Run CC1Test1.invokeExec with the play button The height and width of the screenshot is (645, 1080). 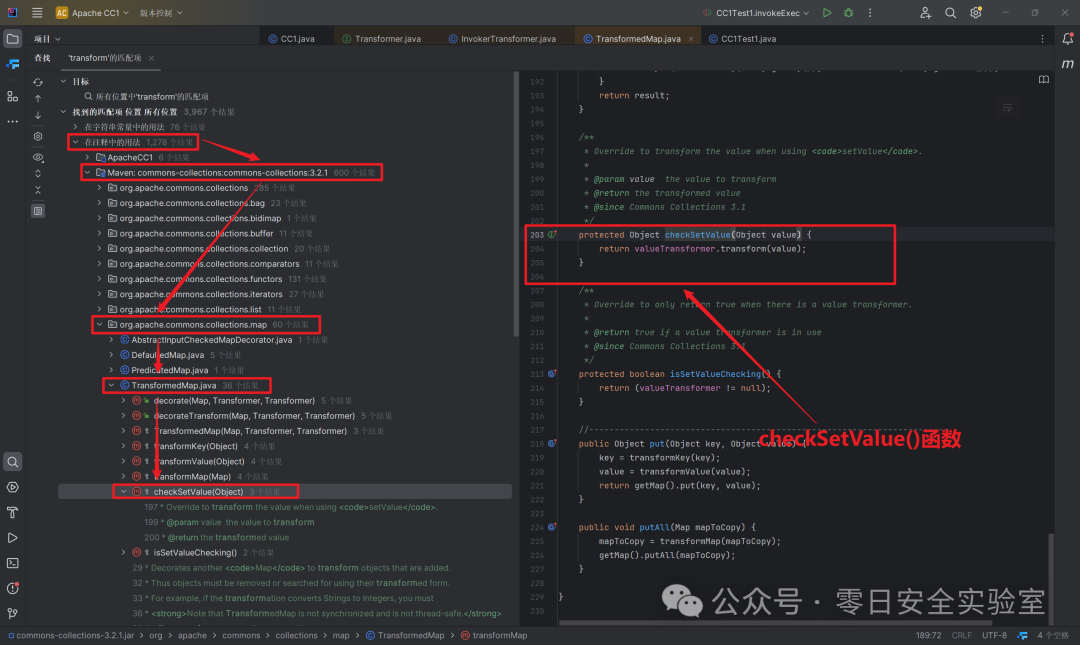tap(827, 12)
